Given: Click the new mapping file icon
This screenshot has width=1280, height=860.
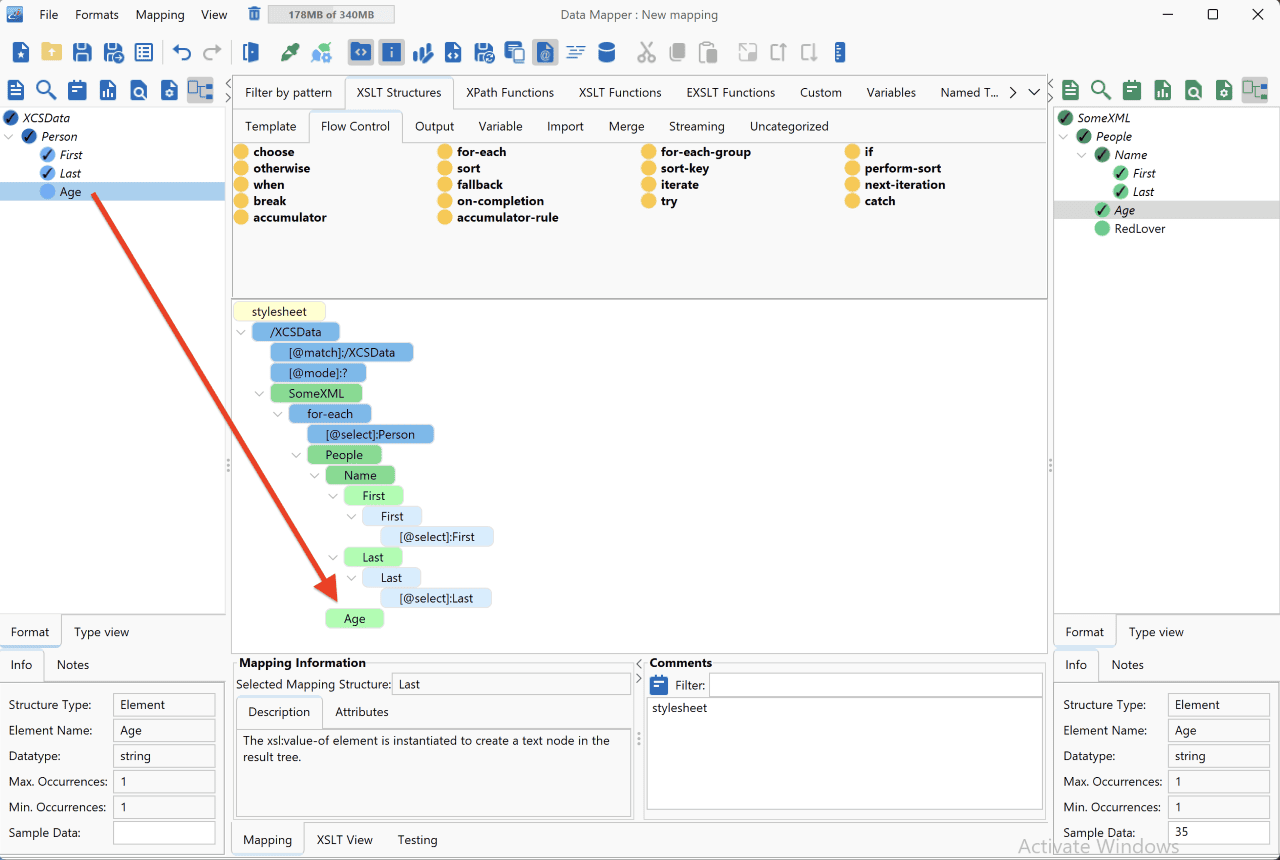Looking at the screenshot, I should (21, 52).
